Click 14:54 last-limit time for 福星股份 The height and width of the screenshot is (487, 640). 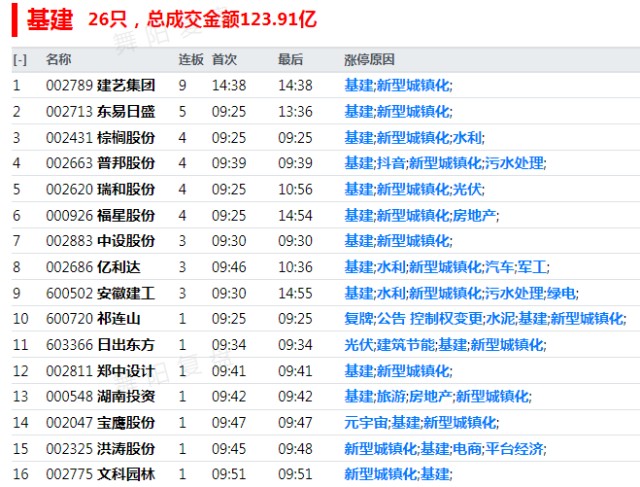[296, 215]
